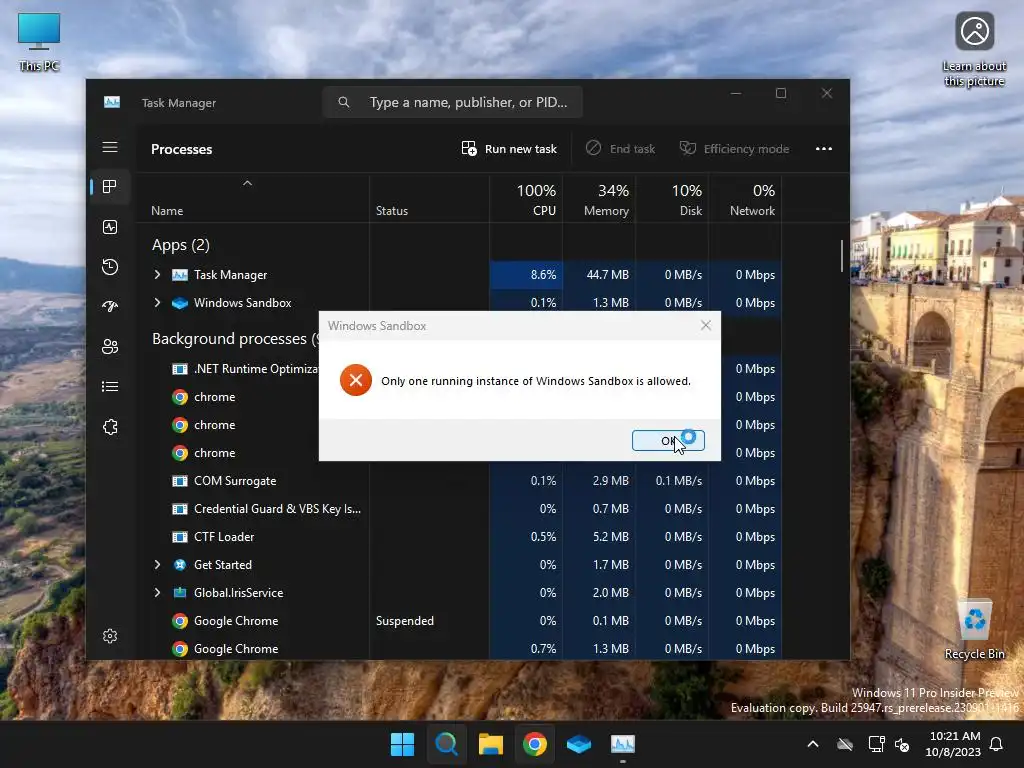Show hidden system tray icons chevron

pyautogui.click(x=813, y=744)
